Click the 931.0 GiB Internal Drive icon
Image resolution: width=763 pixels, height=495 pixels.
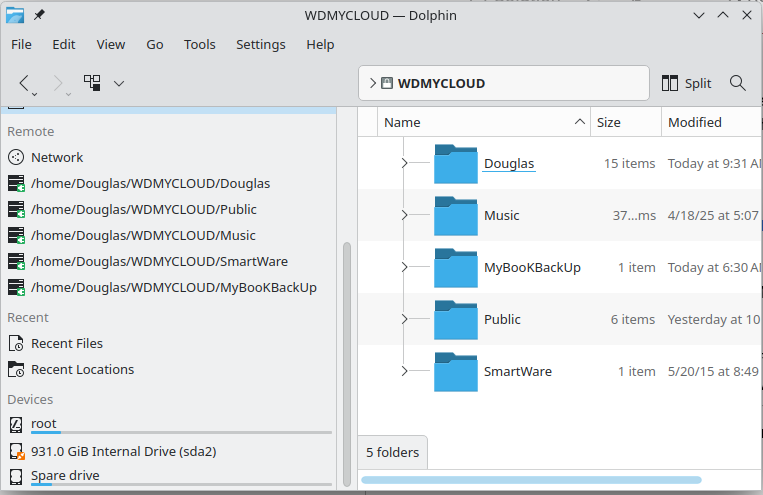tap(16, 451)
